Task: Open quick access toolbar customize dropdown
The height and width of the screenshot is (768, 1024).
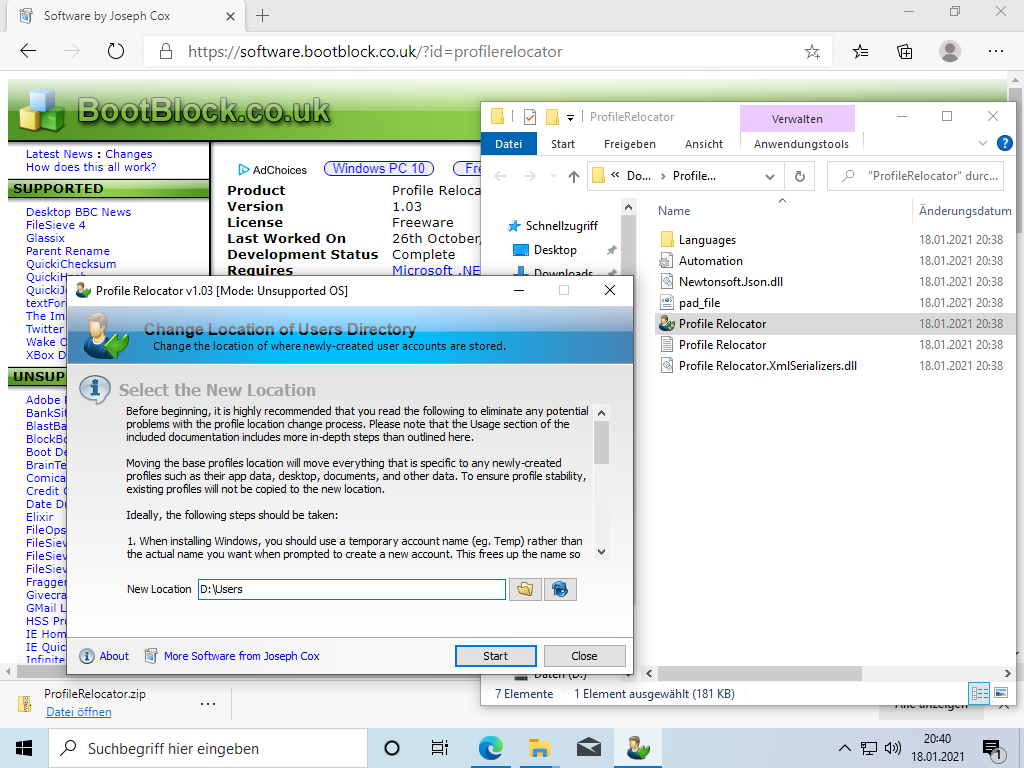Action: [x=570, y=118]
